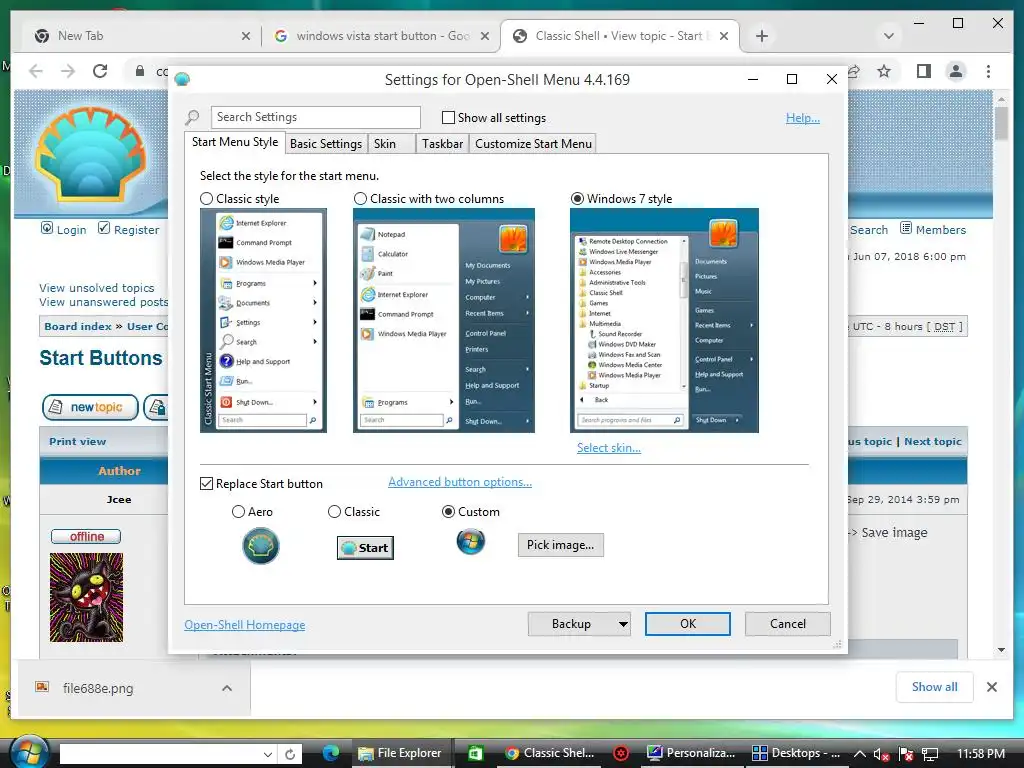1024x768 pixels.
Task: Click Pick image button
Action: pos(560,545)
